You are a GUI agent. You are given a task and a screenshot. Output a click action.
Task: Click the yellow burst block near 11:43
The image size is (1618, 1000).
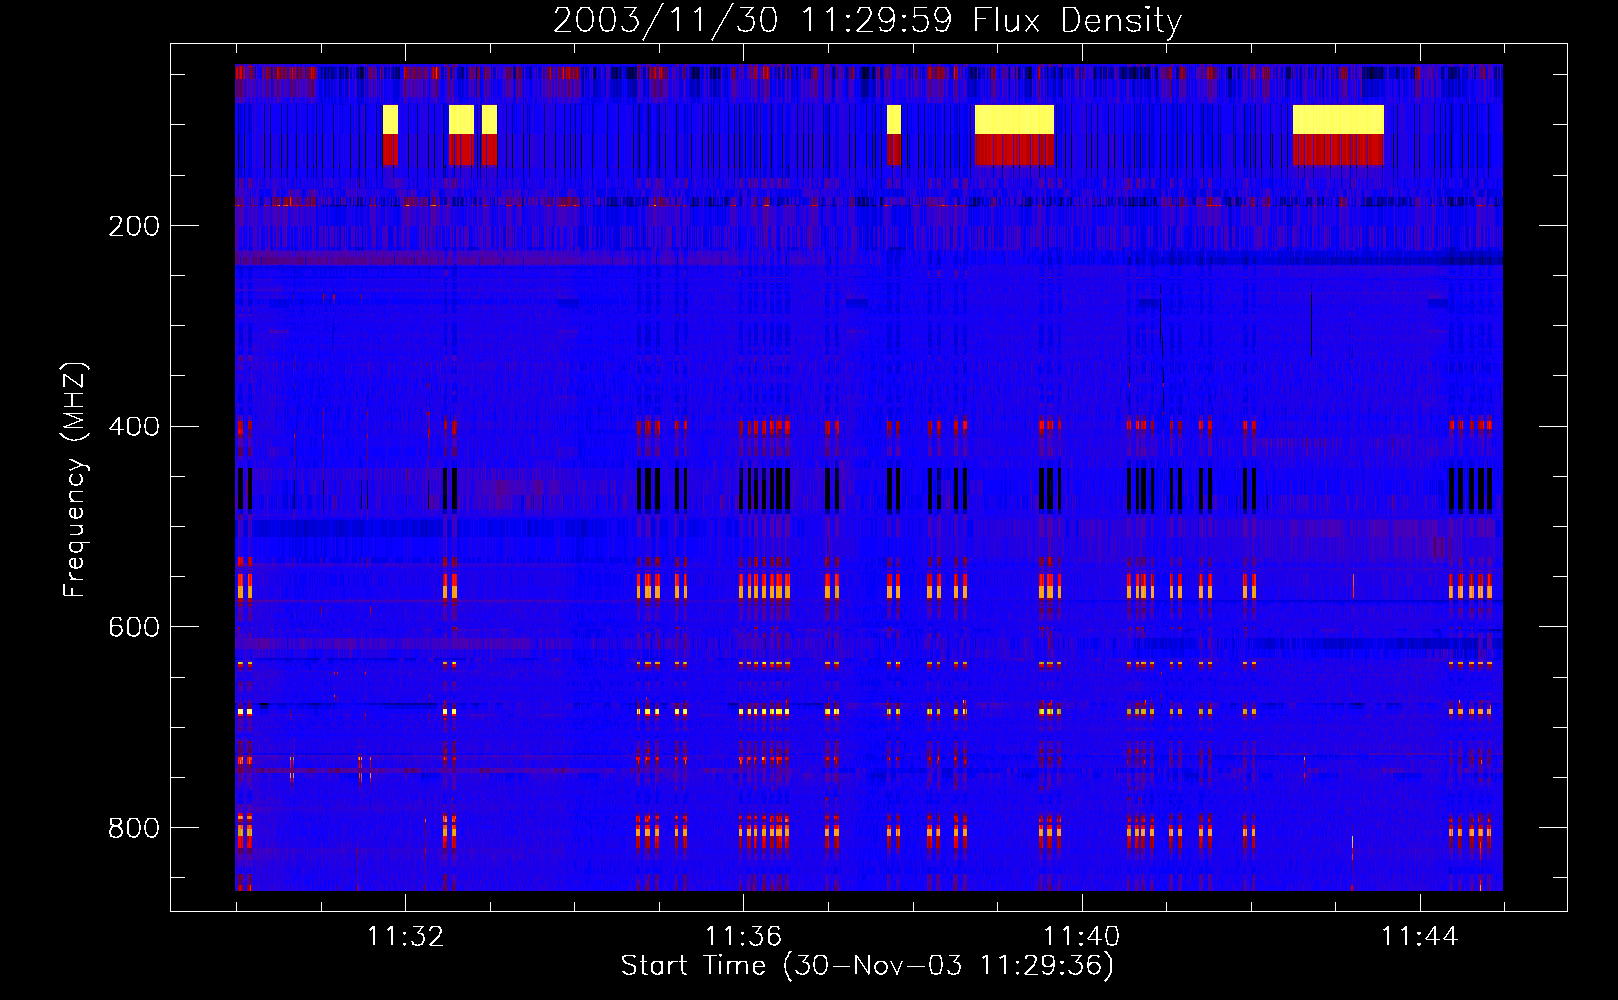click(x=1338, y=119)
